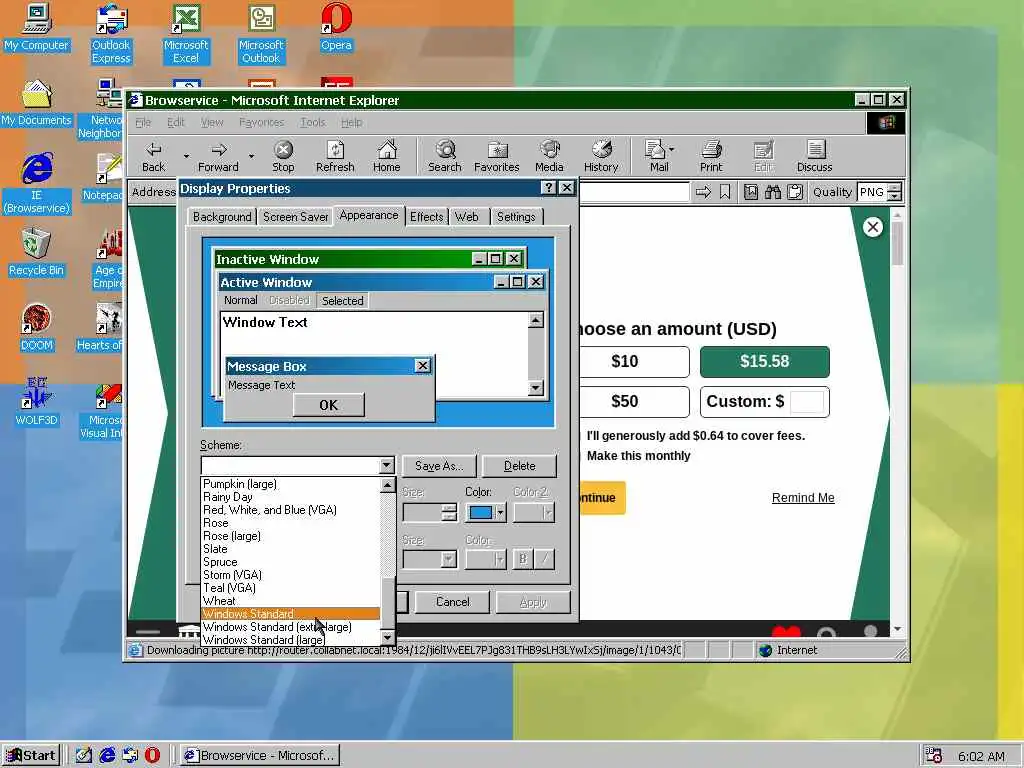Click the Remind Me link
Image resolution: width=1024 pixels, height=768 pixels.
[x=803, y=498]
